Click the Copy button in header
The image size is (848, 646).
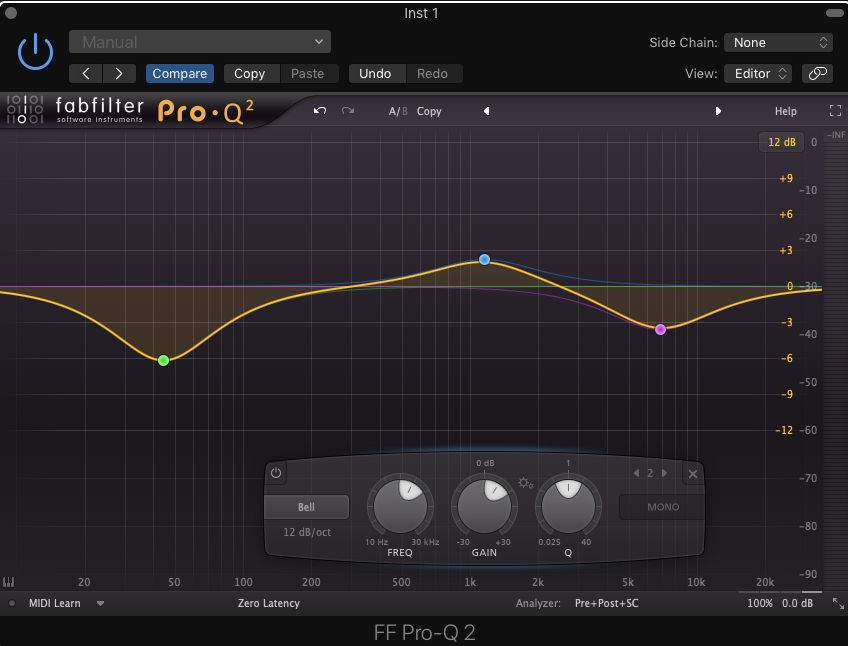[x=249, y=74]
